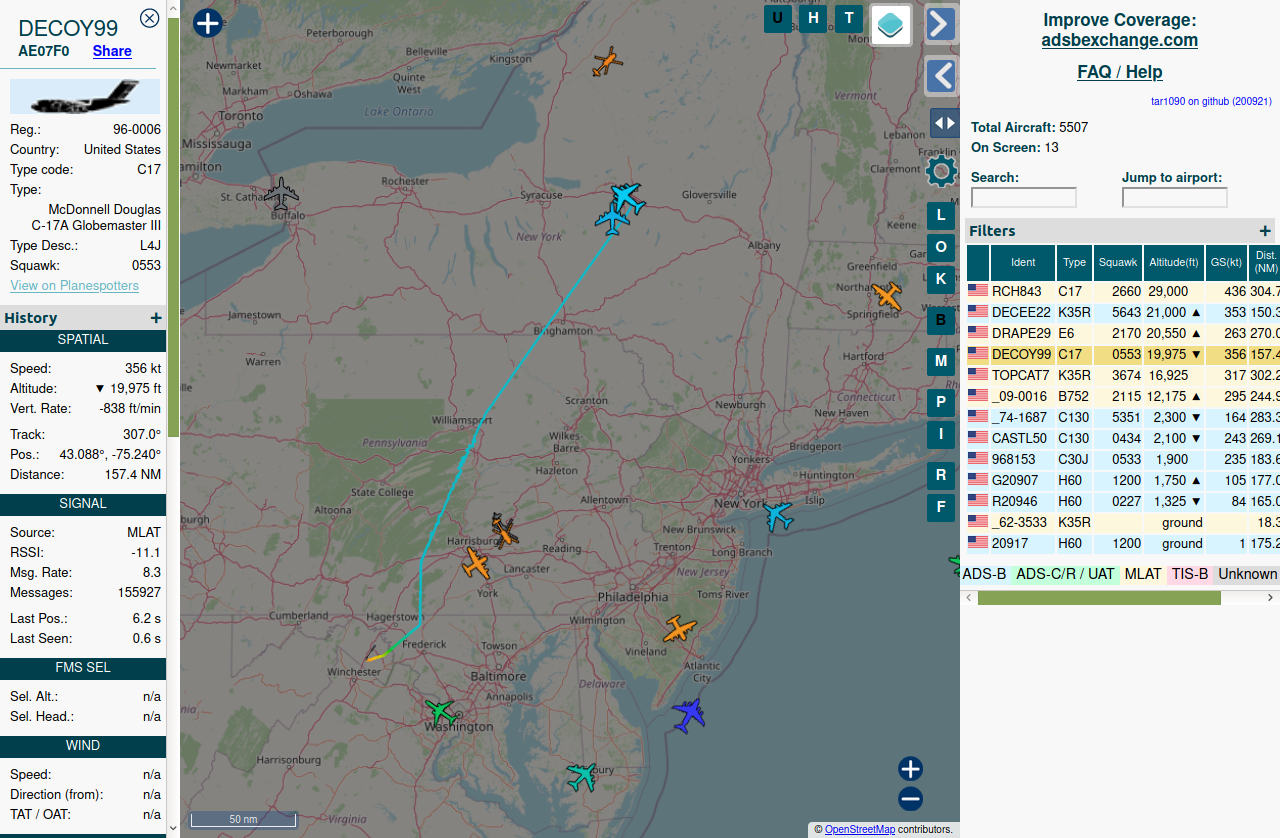
Task: Open the settings gear on map
Action: point(941,171)
